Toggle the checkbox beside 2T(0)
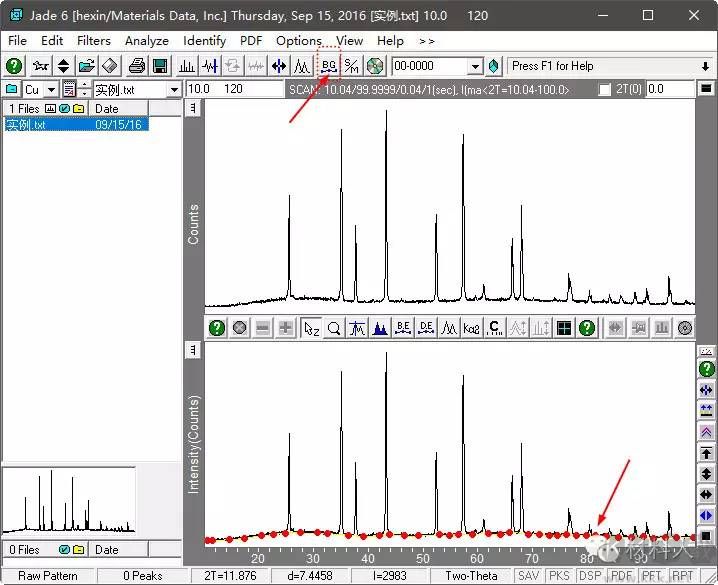 604,90
